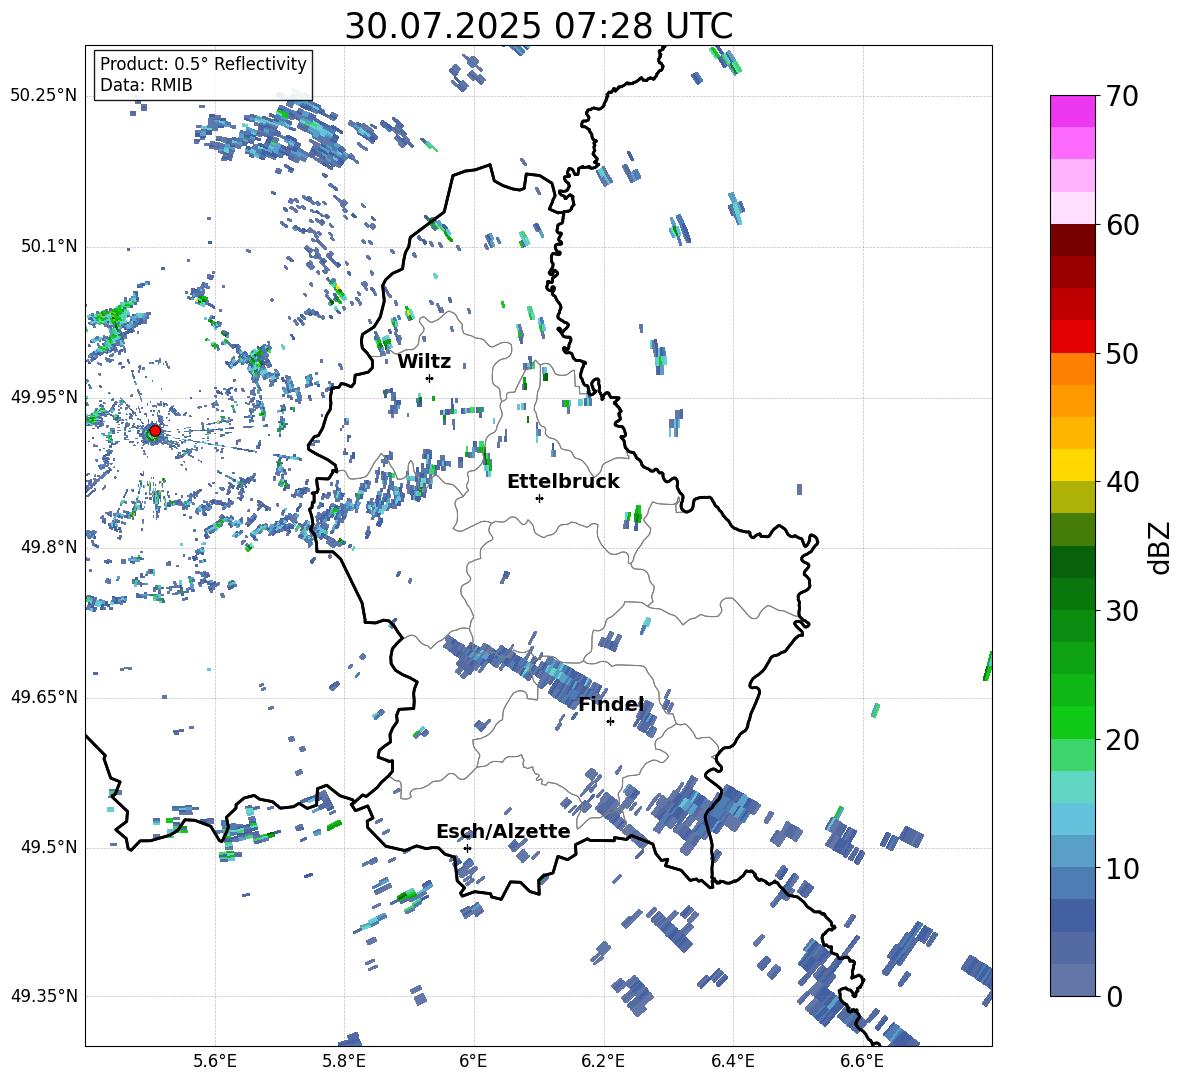Pick the bright red band just above 50 dBZ
The image size is (1184, 1081).
(x=1072, y=337)
